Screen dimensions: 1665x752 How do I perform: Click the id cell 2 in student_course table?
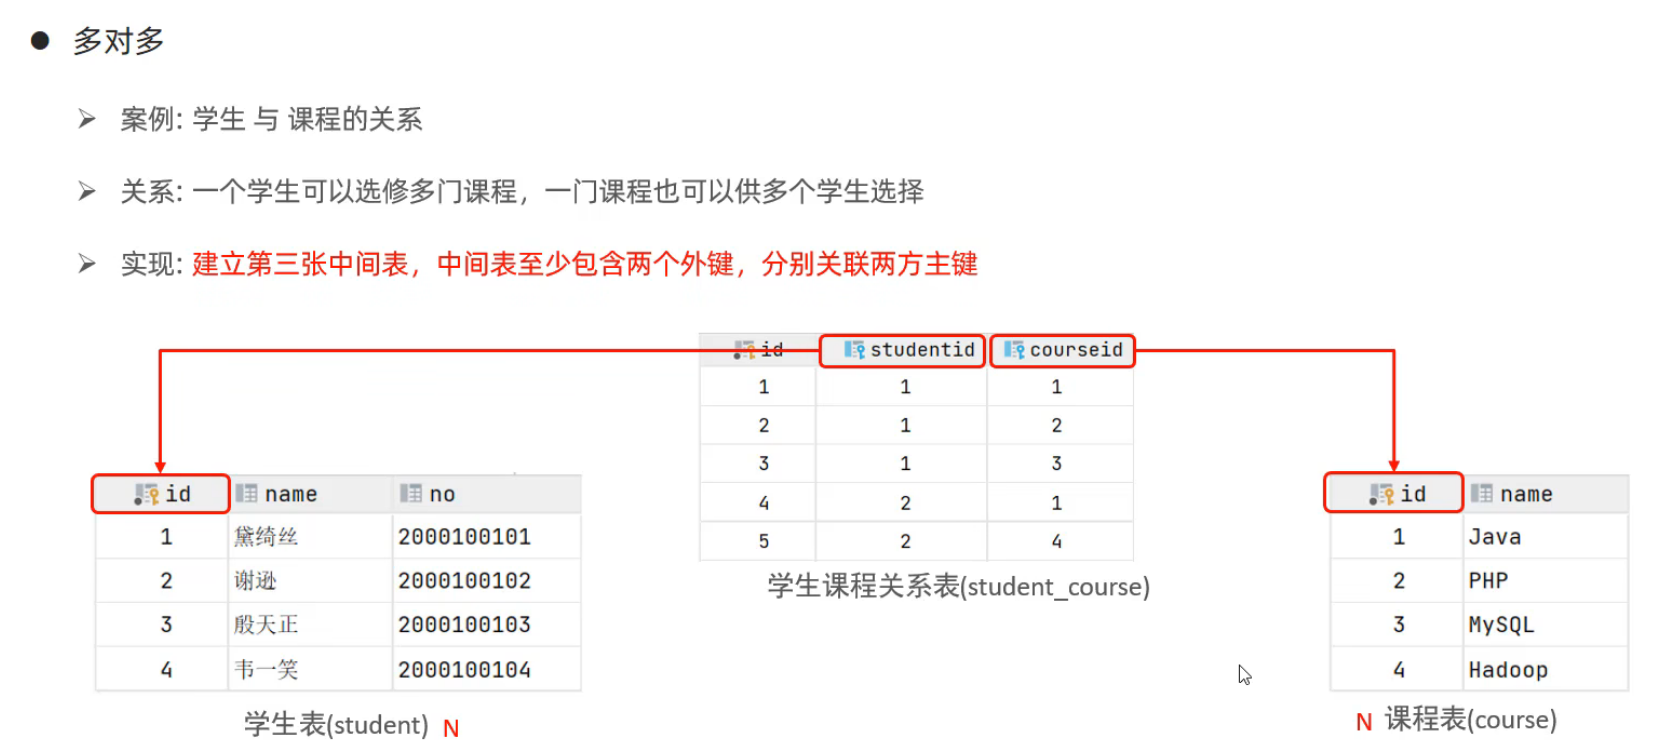758,425
